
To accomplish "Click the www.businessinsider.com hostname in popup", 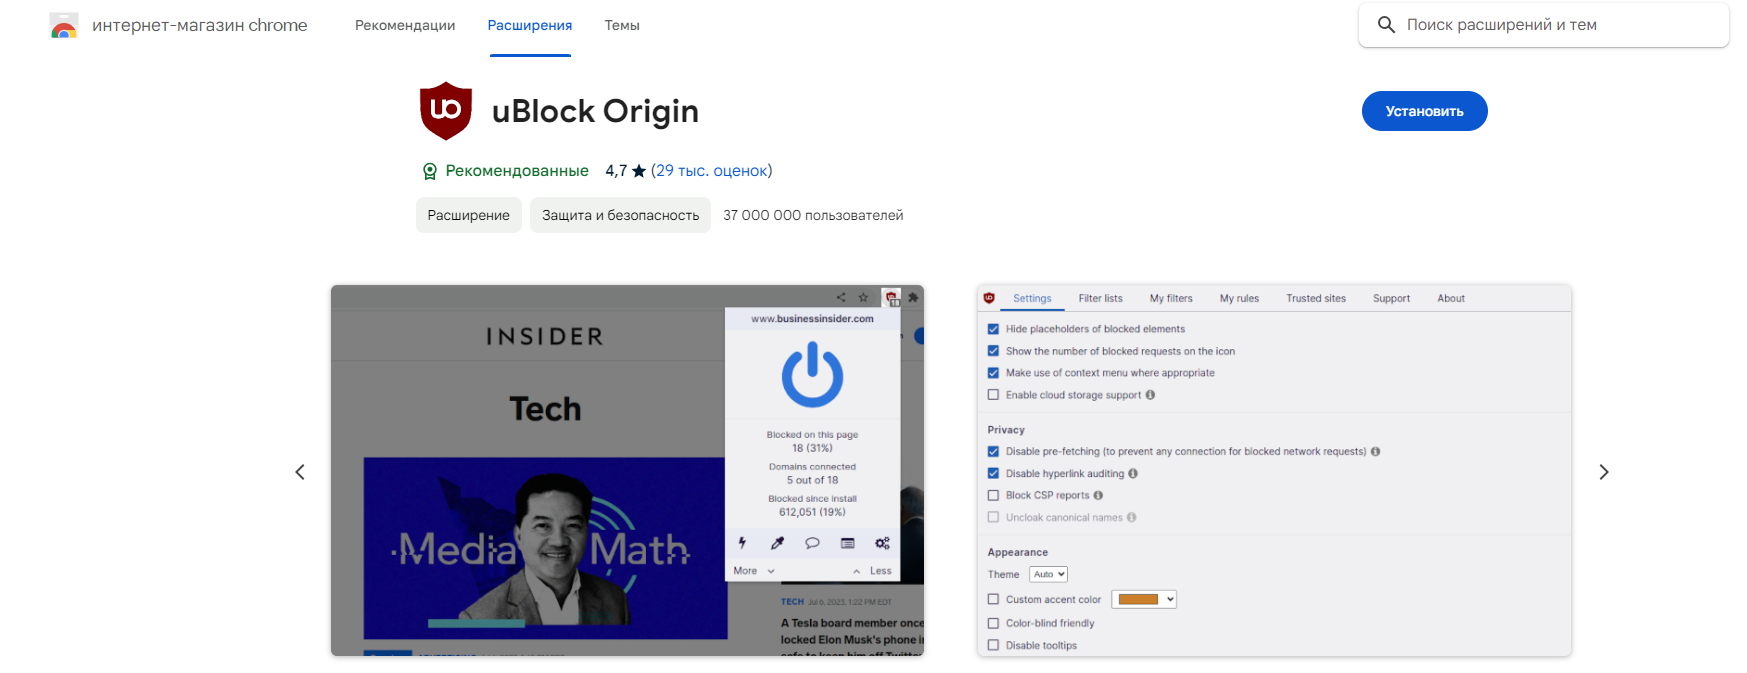I will point(812,319).
